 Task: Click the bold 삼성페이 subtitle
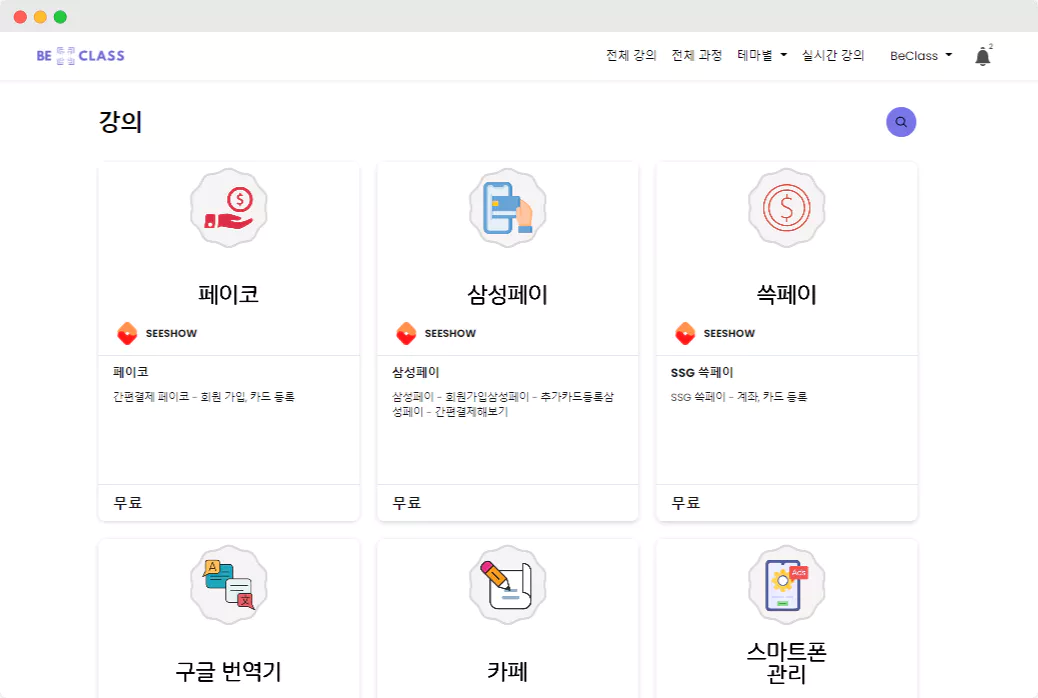pyautogui.click(x=416, y=372)
